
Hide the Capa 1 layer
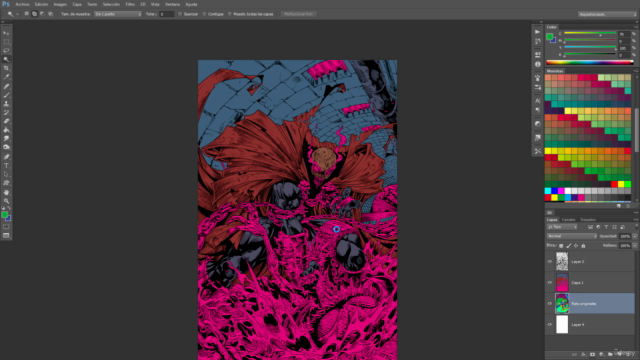click(x=549, y=282)
